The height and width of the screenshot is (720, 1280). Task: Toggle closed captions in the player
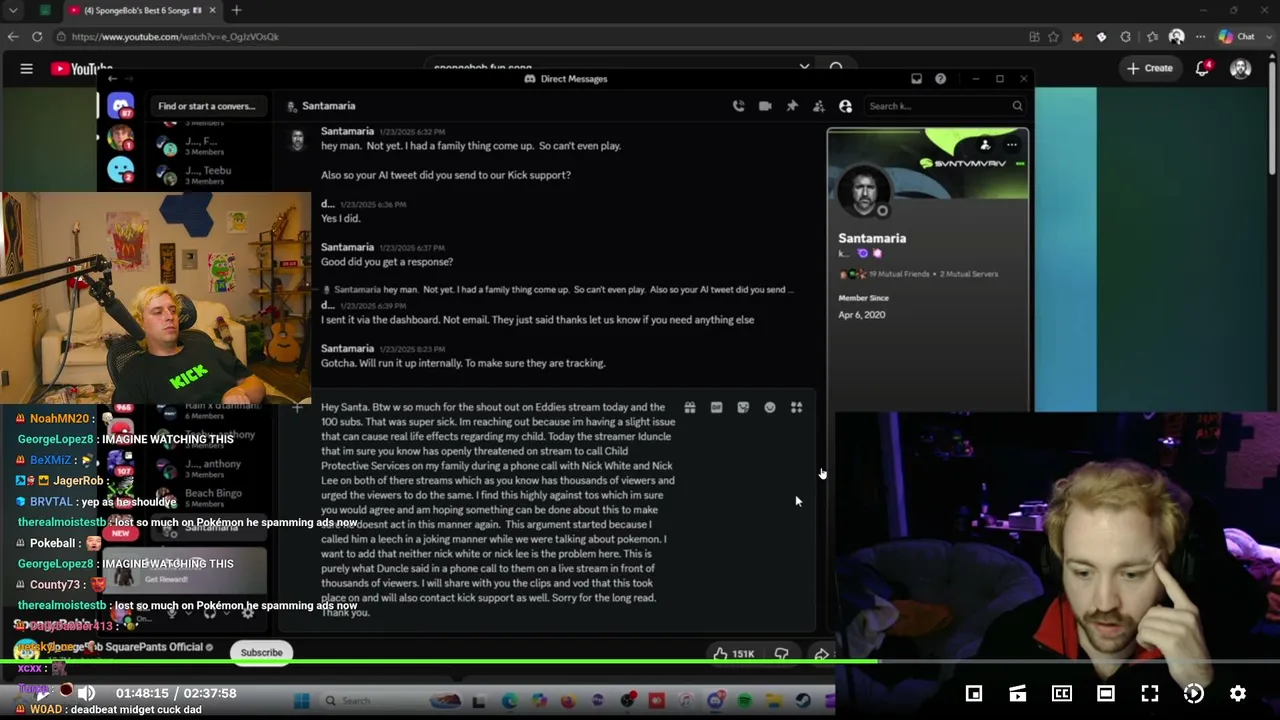[1062, 693]
